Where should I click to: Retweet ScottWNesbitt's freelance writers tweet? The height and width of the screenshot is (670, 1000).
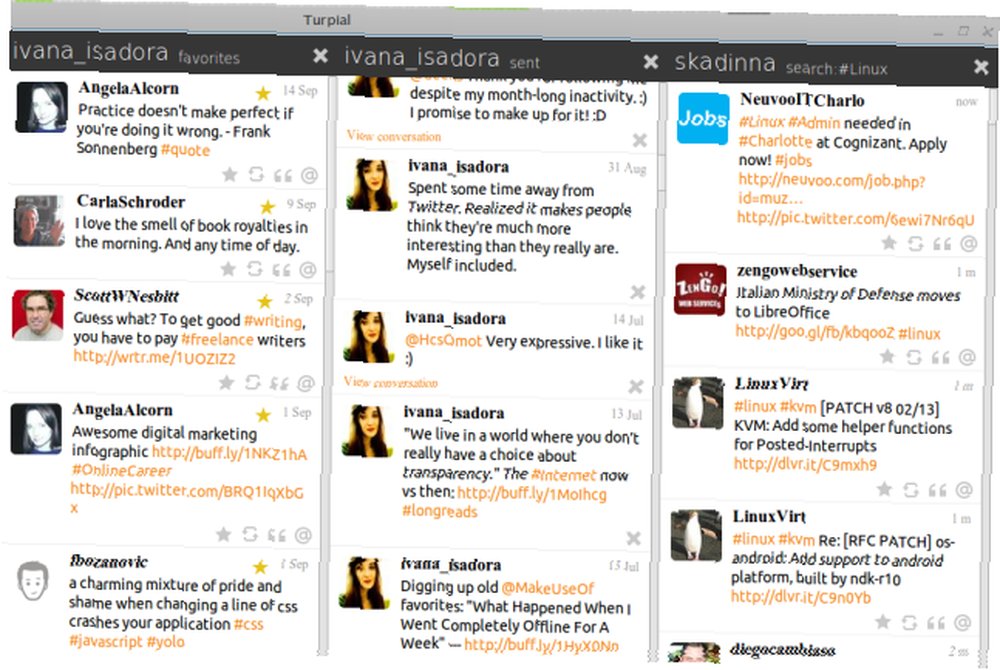(x=253, y=382)
